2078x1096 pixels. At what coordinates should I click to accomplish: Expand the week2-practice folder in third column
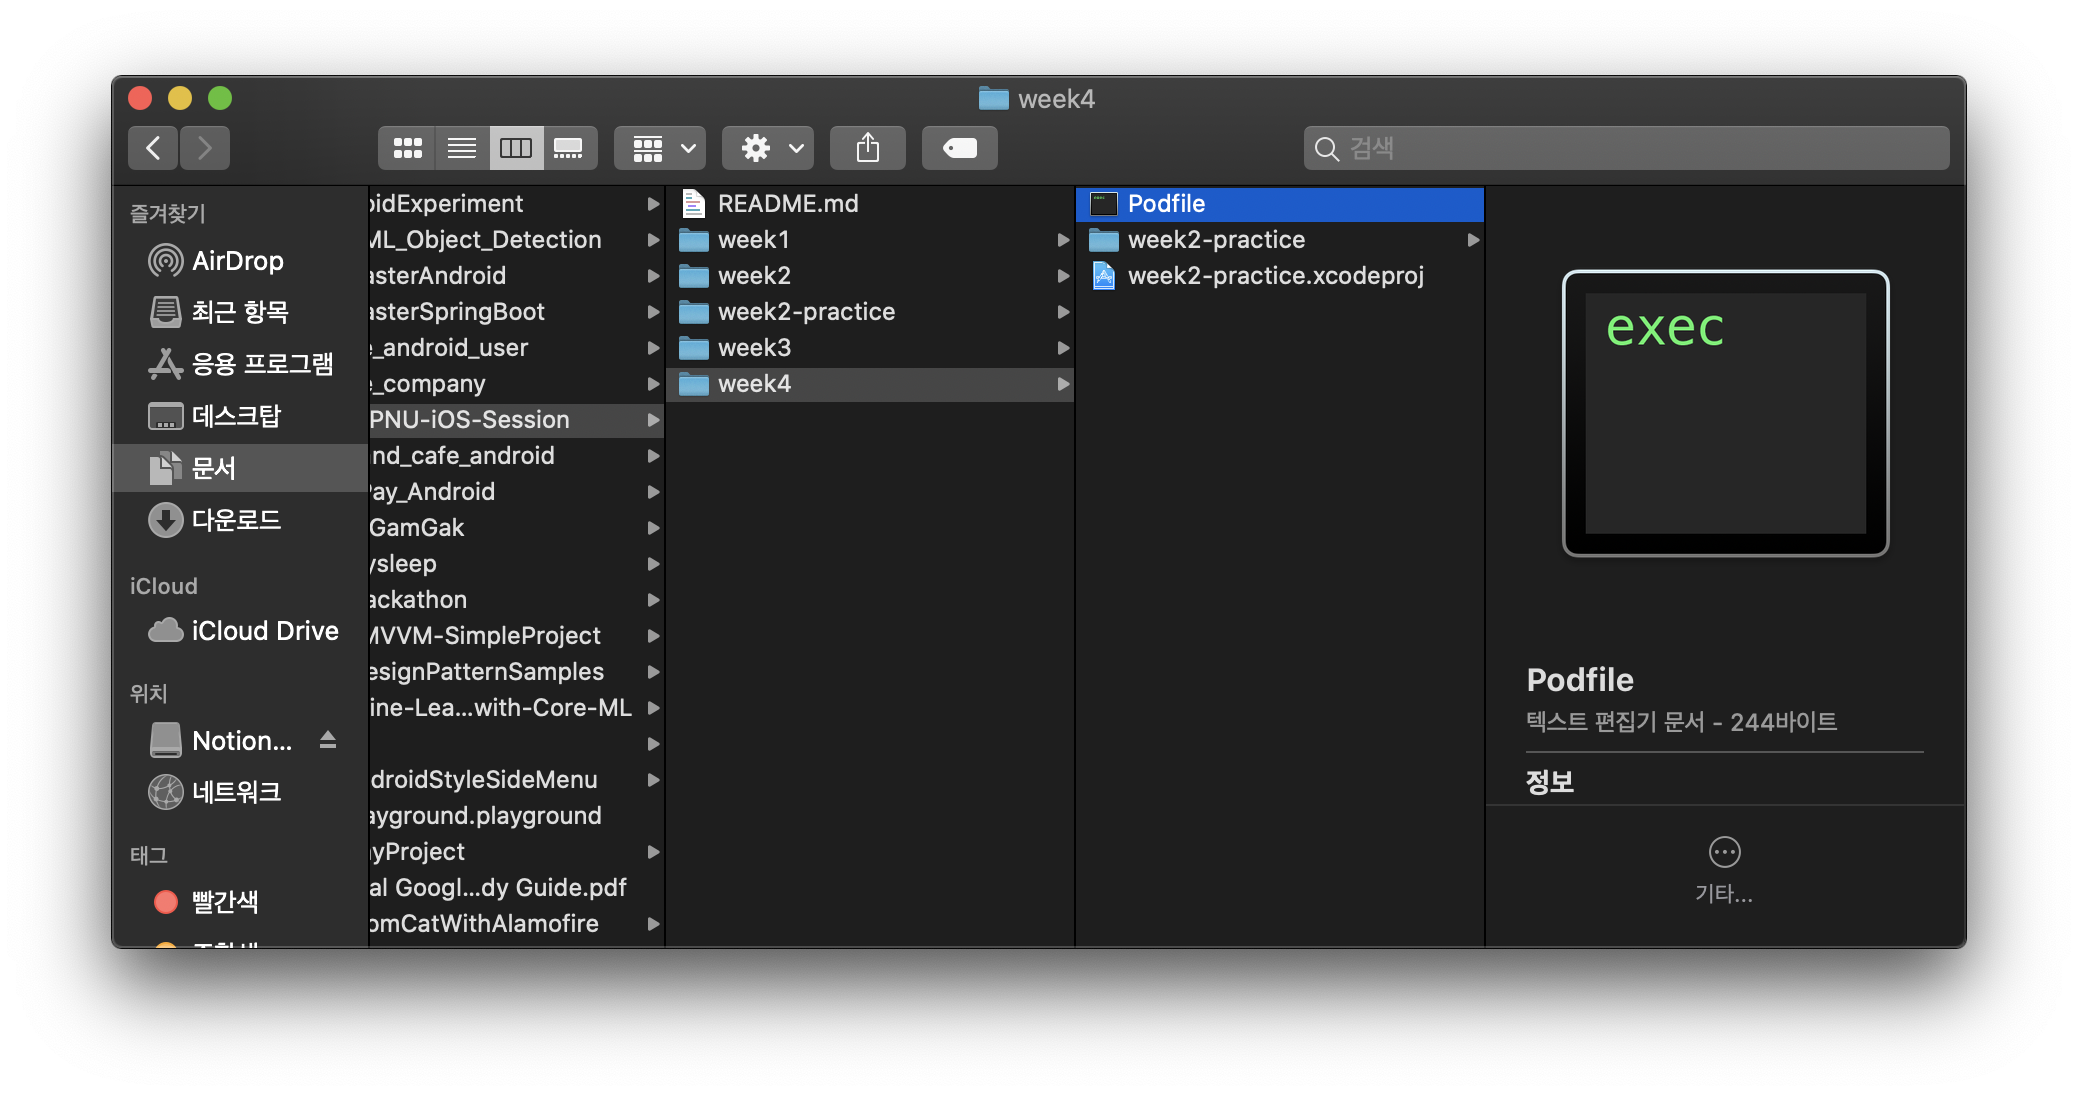[1216, 240]
